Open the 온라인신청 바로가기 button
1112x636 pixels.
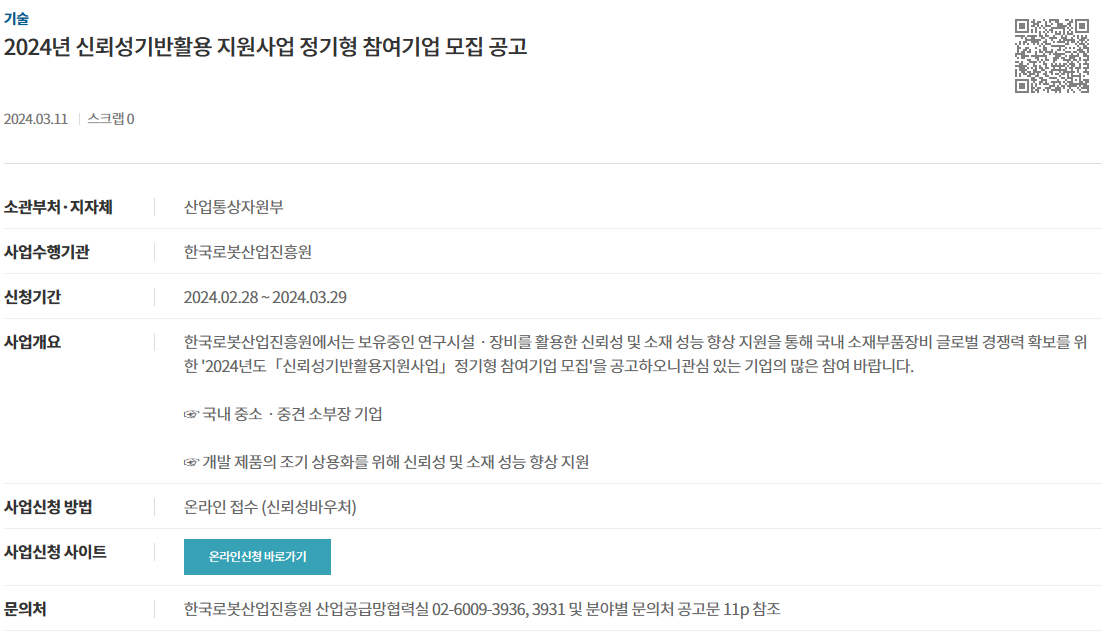(x=257, y=557)
